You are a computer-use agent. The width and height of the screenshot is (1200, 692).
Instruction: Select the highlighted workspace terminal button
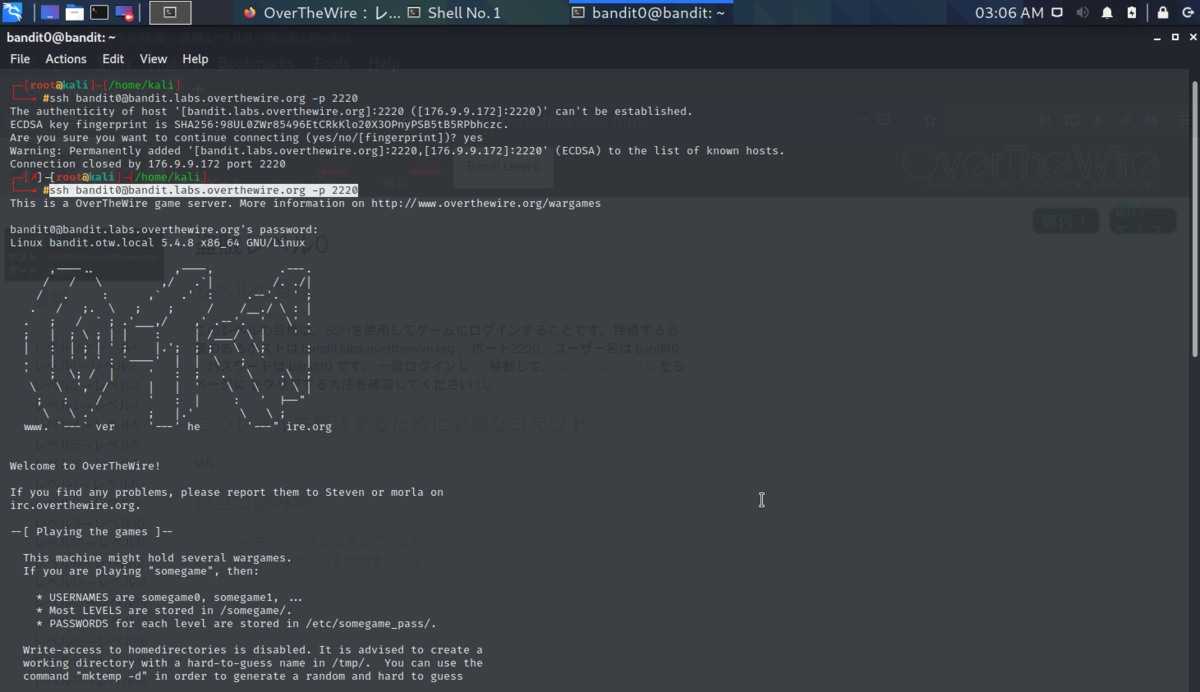[x=170, y=13]
